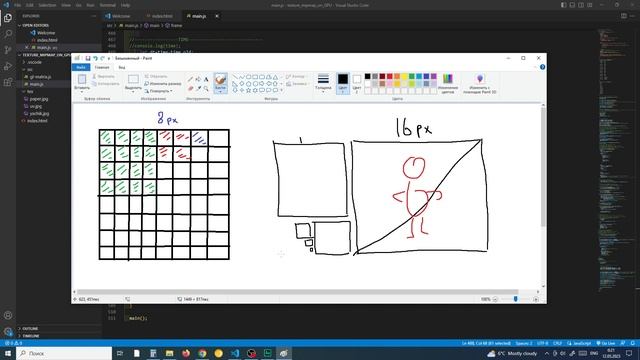Click Crop button in Paint ribbon
The width and height of the screenshot is (640, 360).
(156, 76)
